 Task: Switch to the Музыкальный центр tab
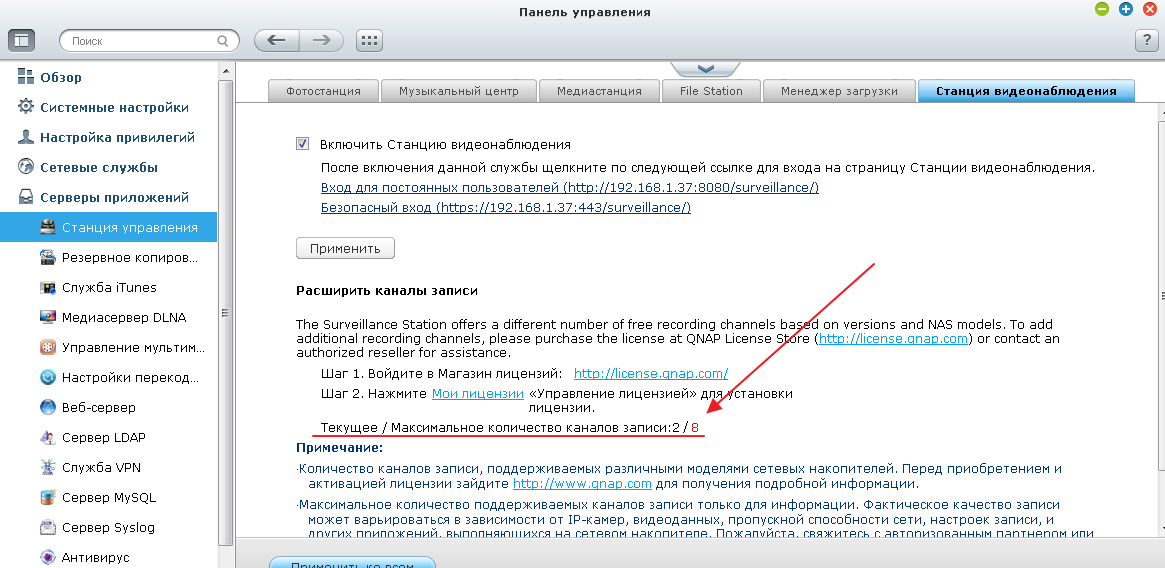pos(458,91)
